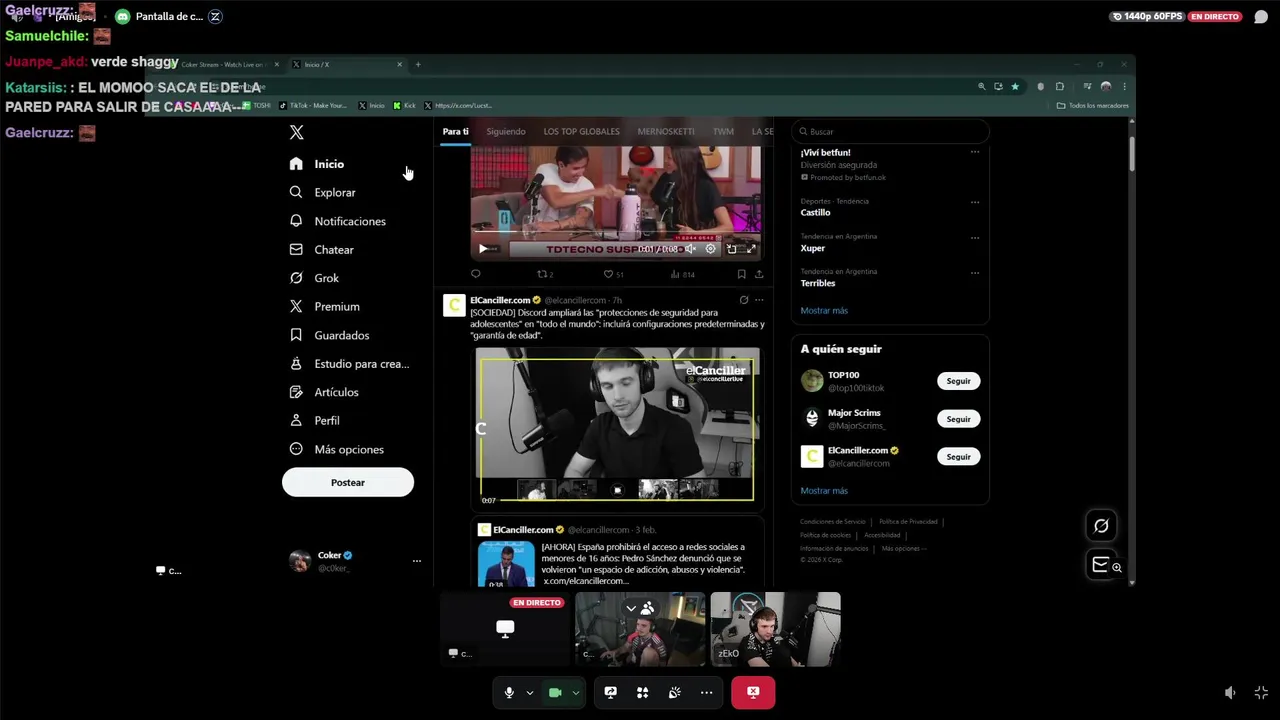Open quoted tweet video thumbnail about España
The image size is (1280, 720).
(505, 565)
